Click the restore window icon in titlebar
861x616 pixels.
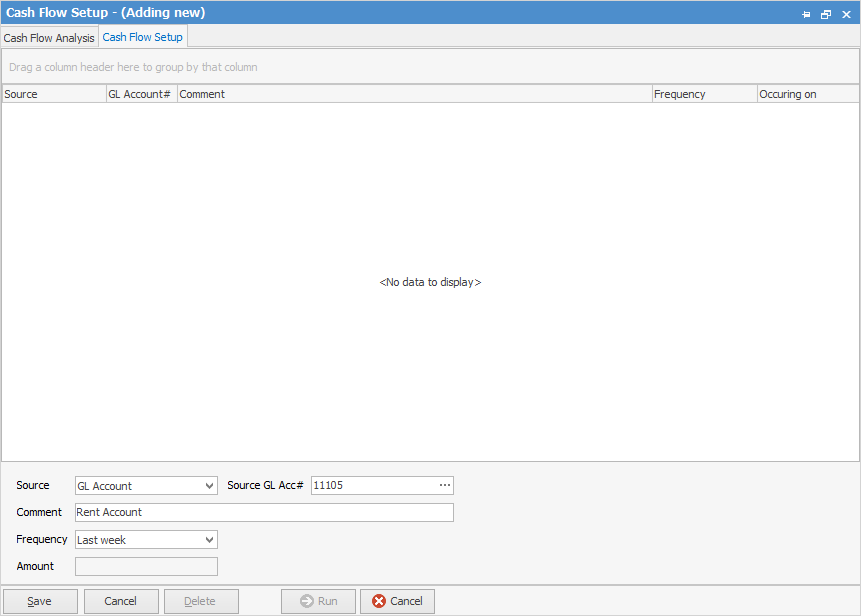click(x=825, y=14)
